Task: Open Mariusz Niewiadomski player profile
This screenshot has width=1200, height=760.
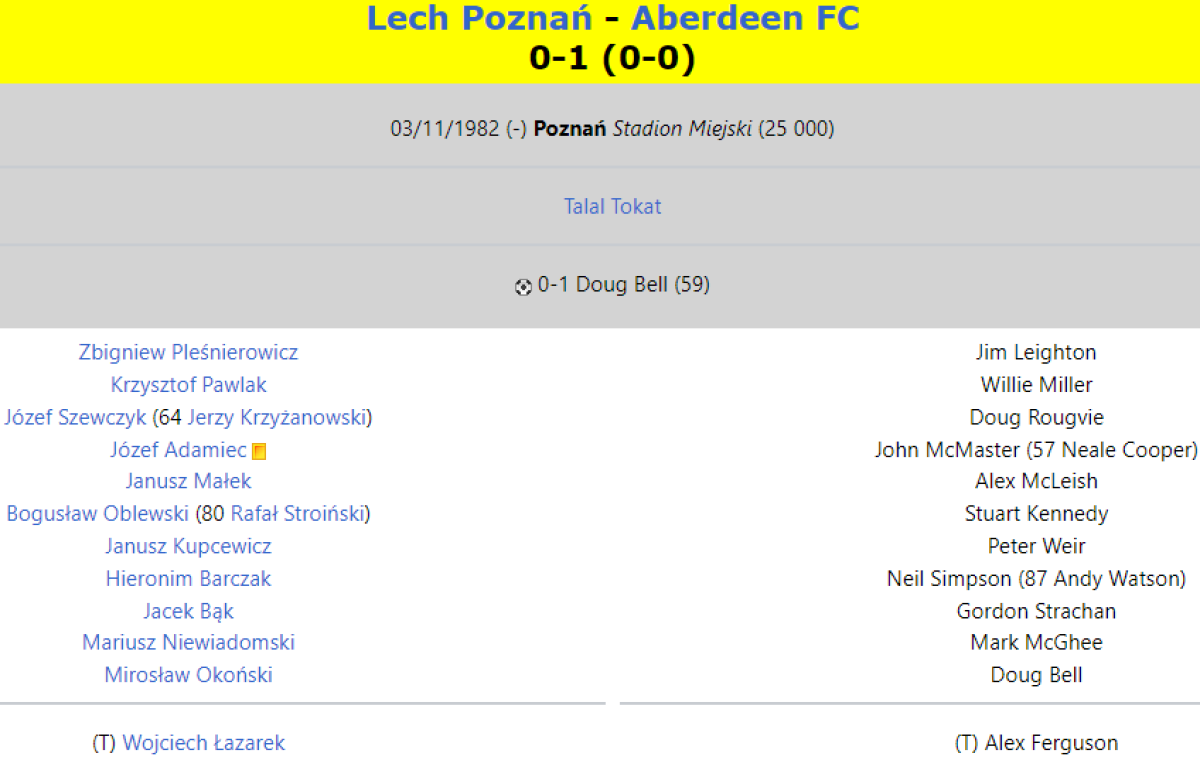Action: tap(188, 643)
